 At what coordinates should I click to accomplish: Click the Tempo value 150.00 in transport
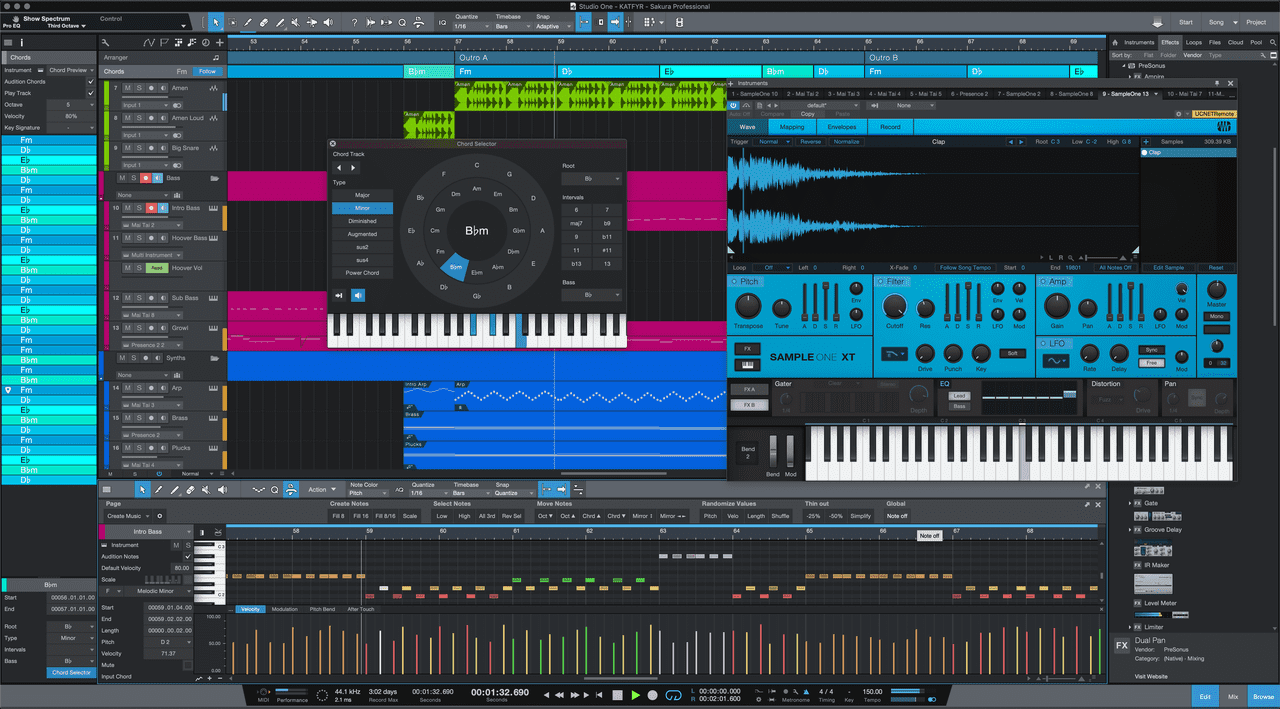(x=873, y=691)
